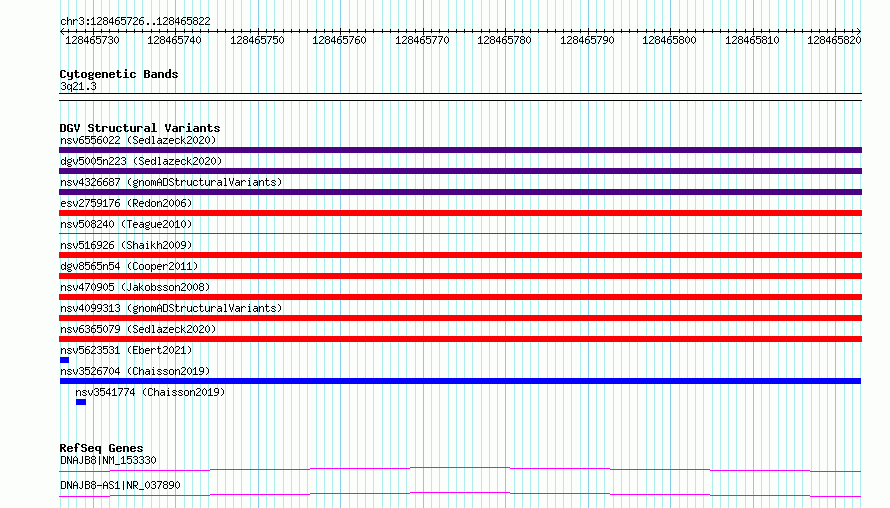Open gene label DNAJB8|NM_153330
The height and width of the screenshot is (508, 890).
(x=108, y=460)
